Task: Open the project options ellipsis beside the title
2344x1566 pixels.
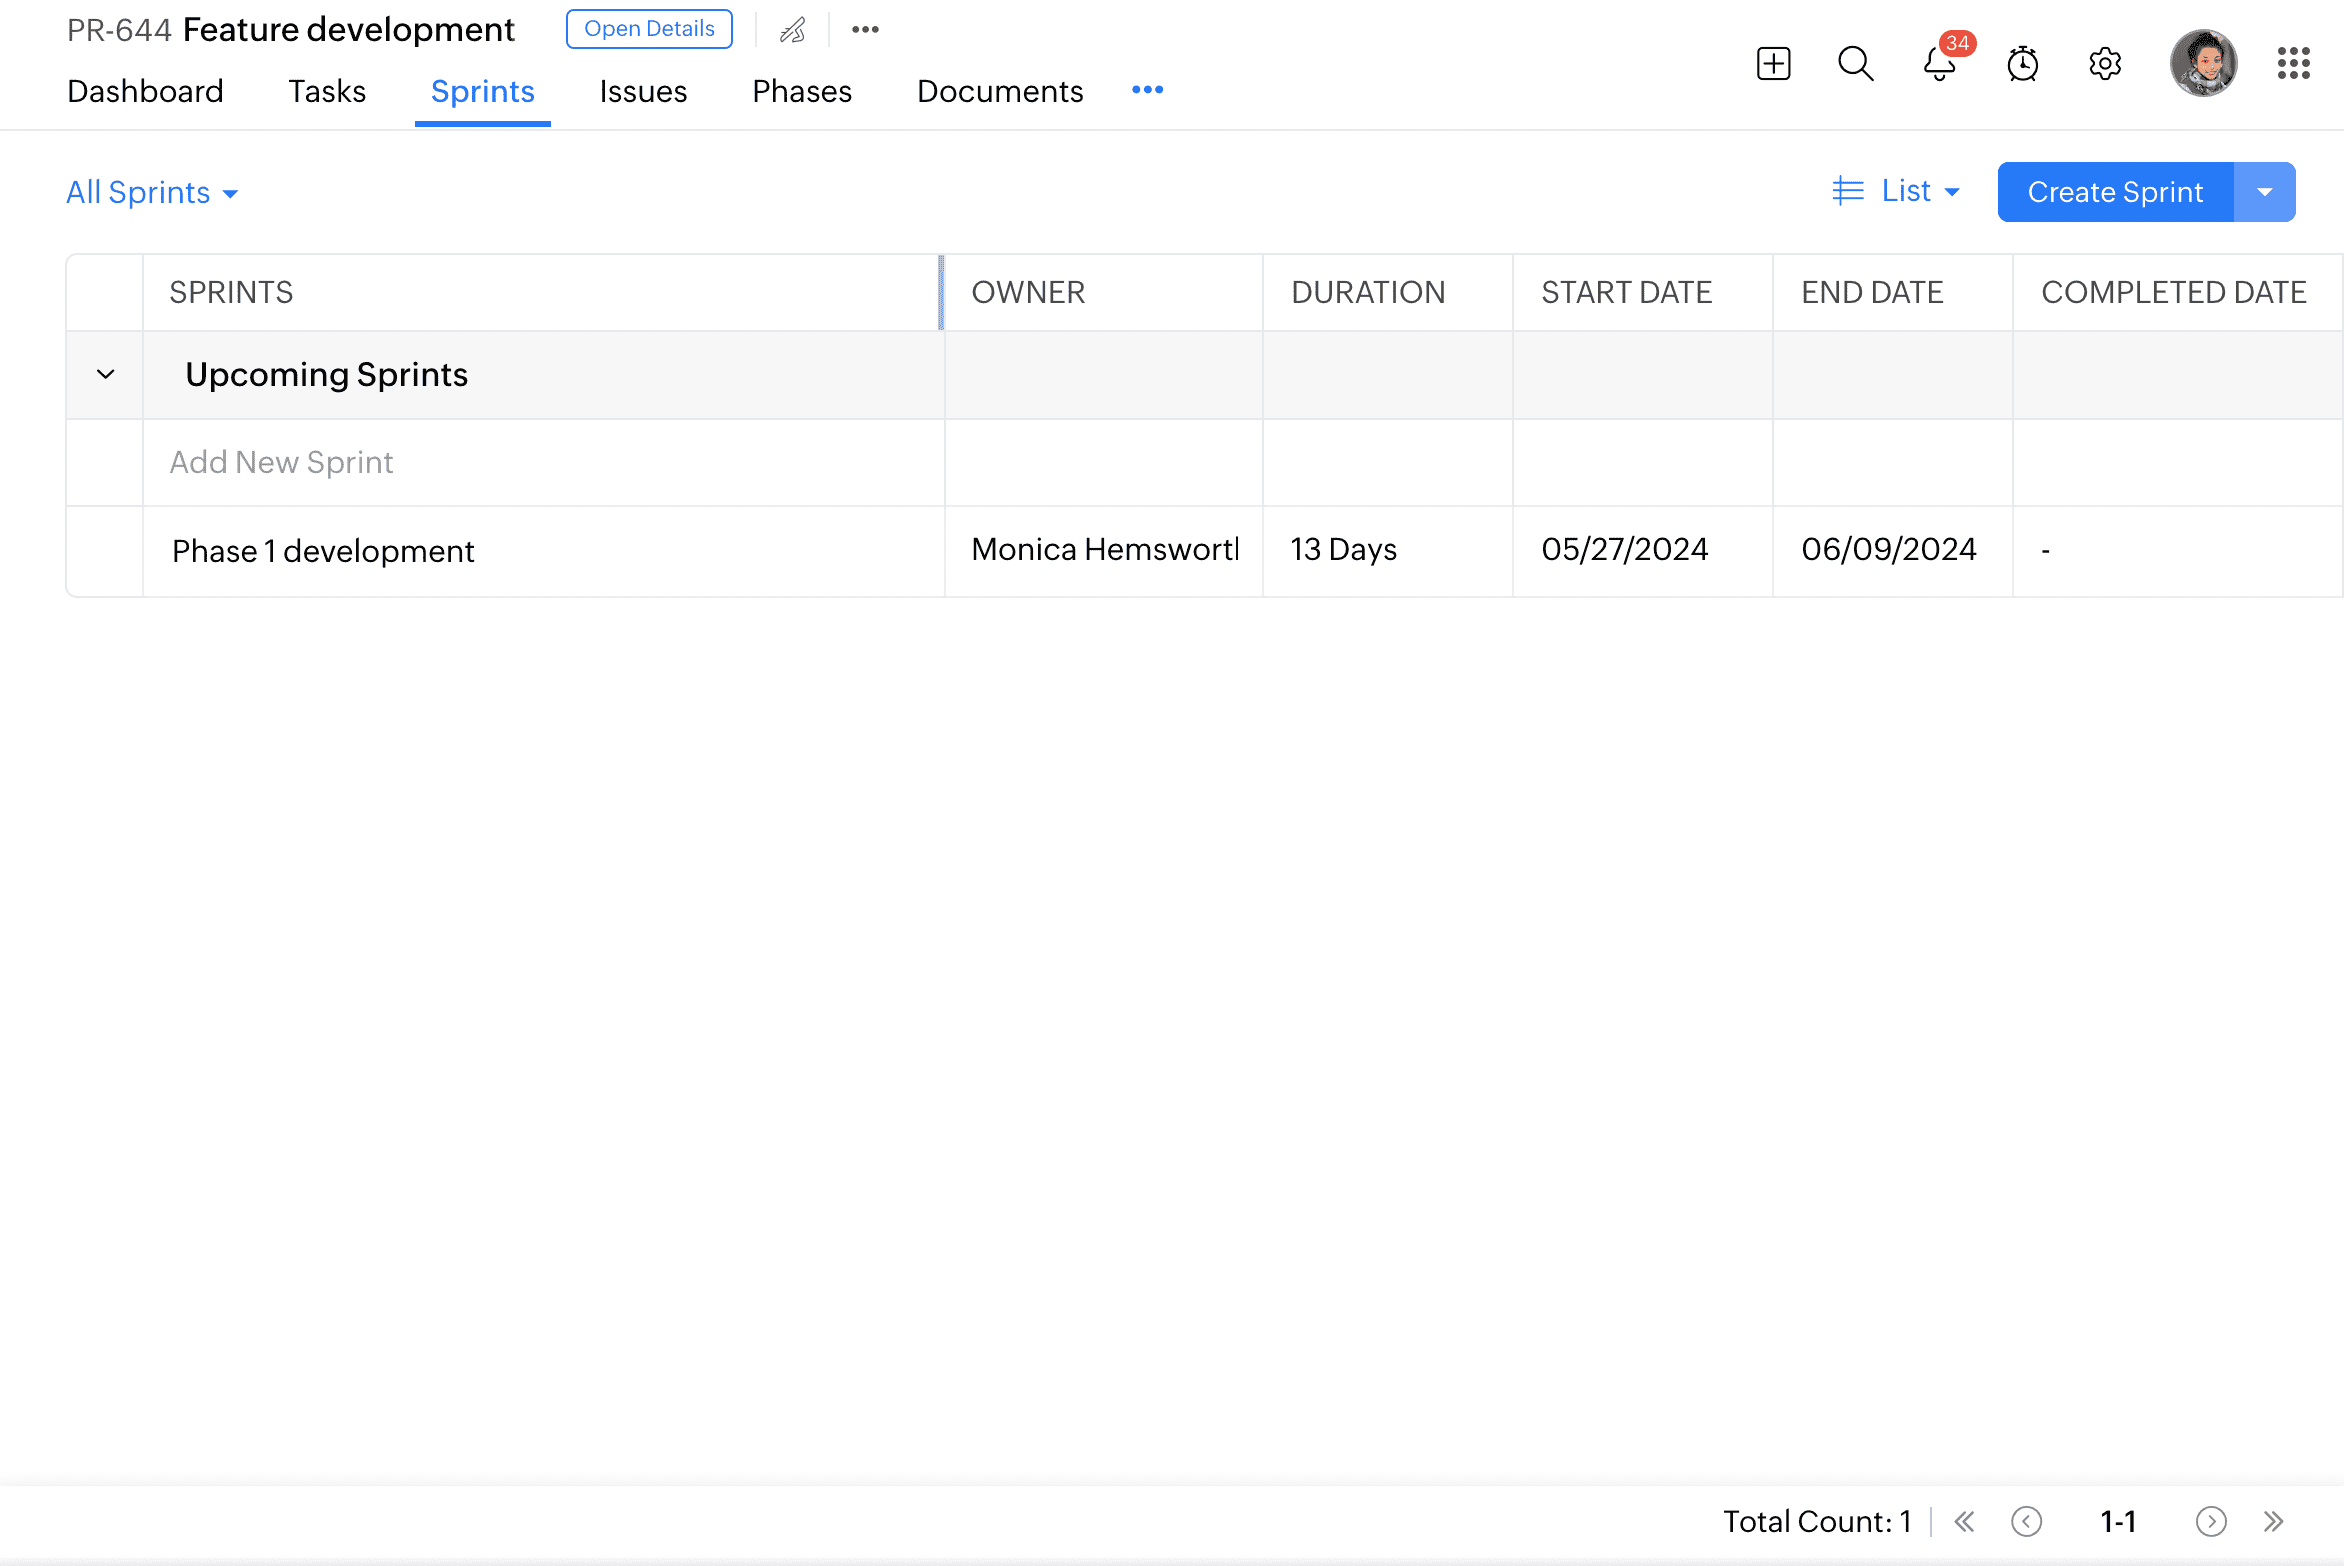Action: (x=865, y=30)
